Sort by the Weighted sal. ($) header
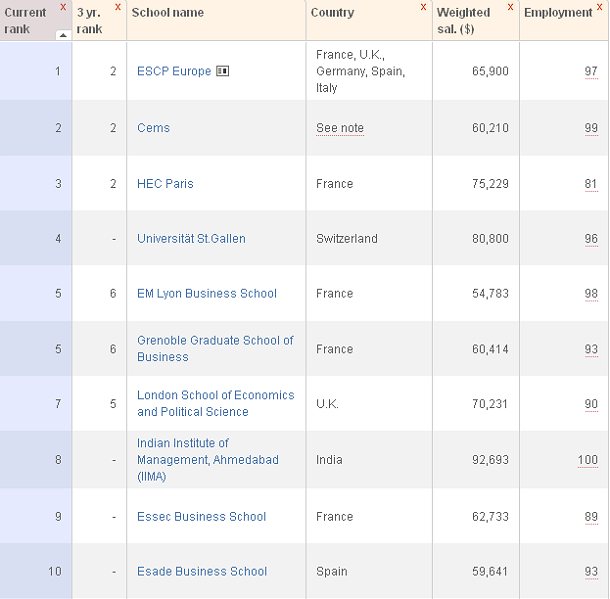610x599 pixels. pyautogui.click(x=463, y=21)
